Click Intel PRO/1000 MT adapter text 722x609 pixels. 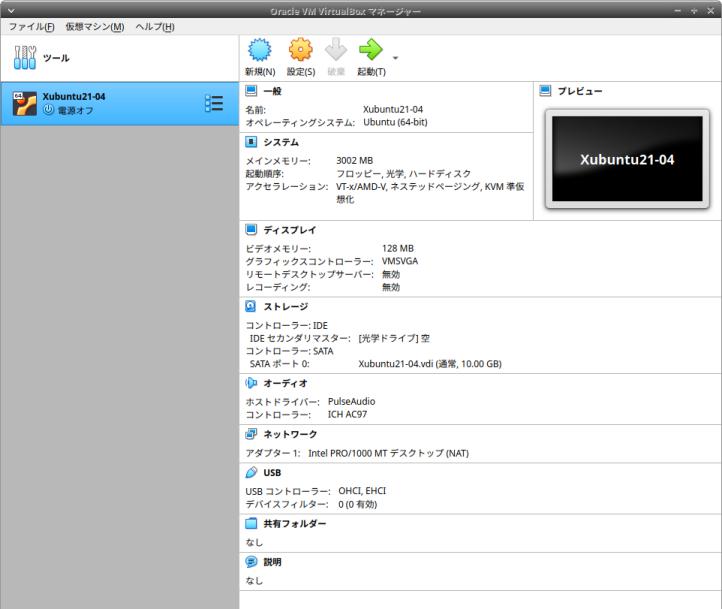(x=389, y=453)
